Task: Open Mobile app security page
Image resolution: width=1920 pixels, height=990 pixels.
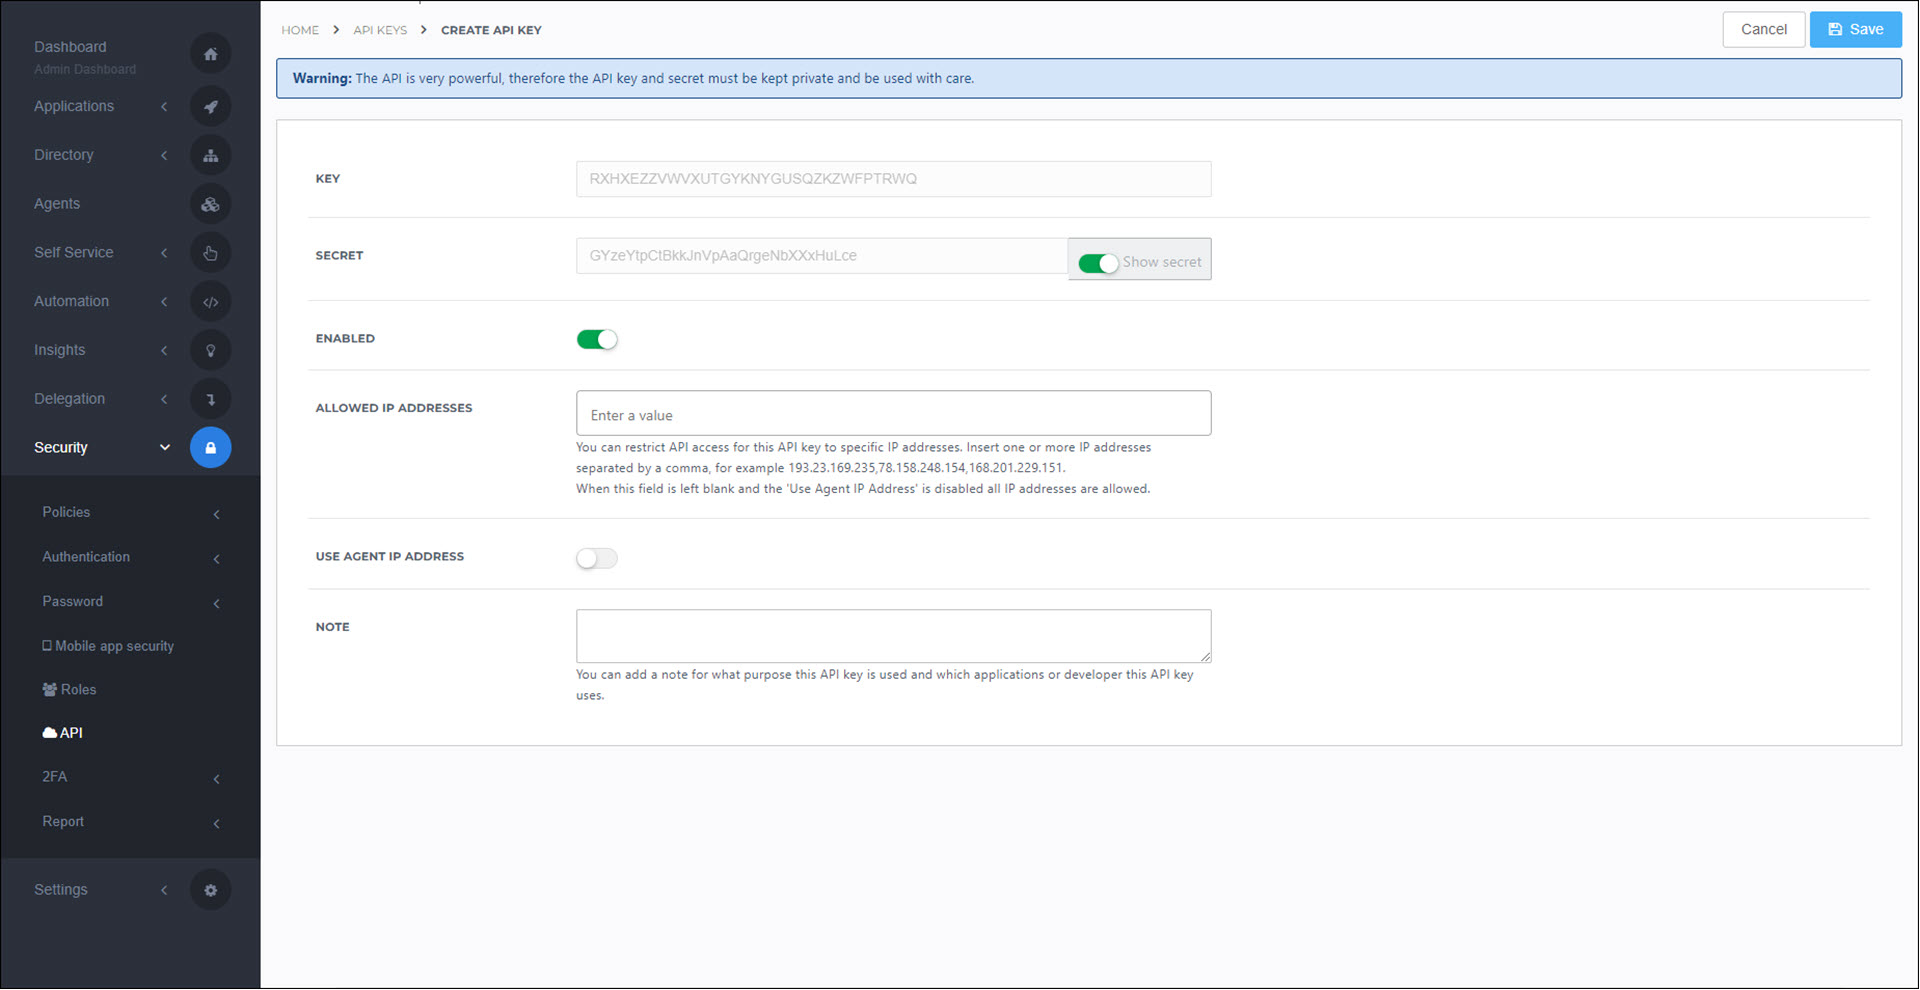Action: click(x=108, y=646)
